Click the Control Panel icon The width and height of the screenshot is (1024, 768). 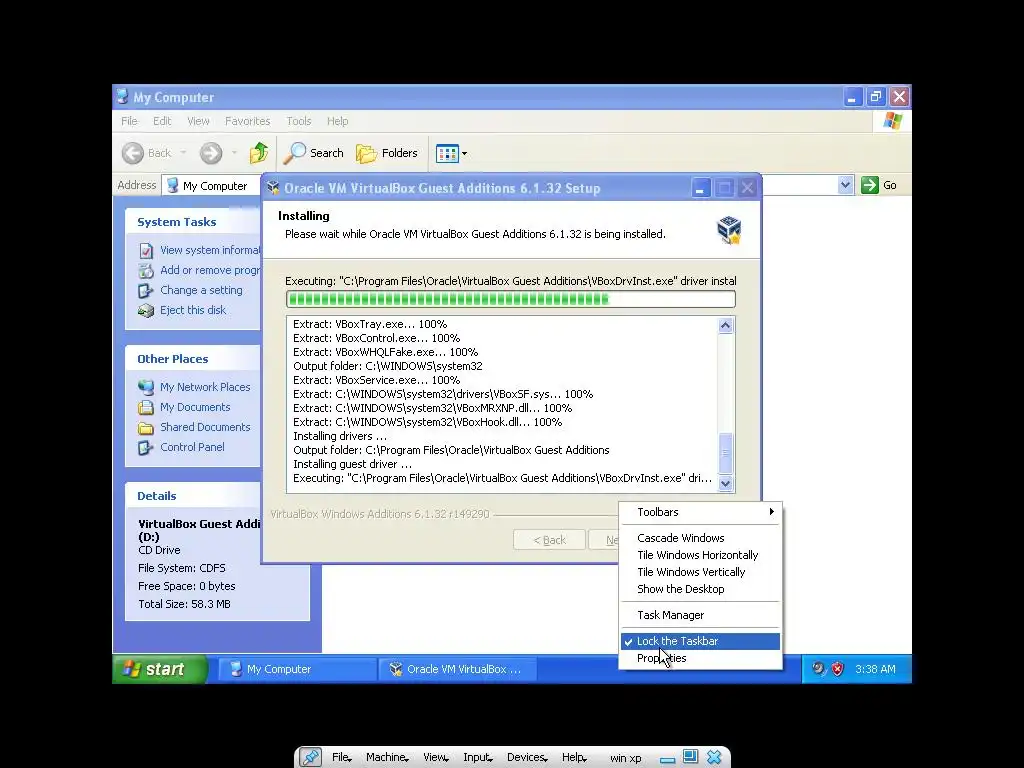pyautogui.click(x=146, y=448)
